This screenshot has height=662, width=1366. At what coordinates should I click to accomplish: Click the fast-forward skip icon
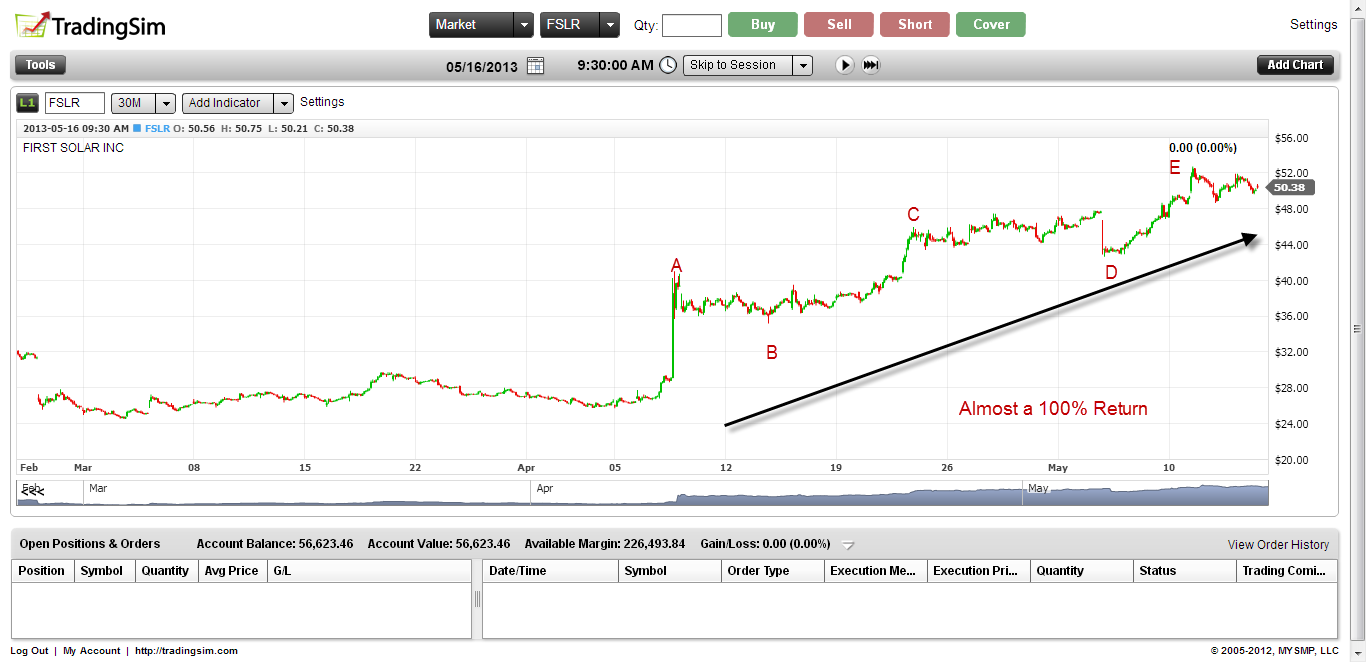coord(871,65)
